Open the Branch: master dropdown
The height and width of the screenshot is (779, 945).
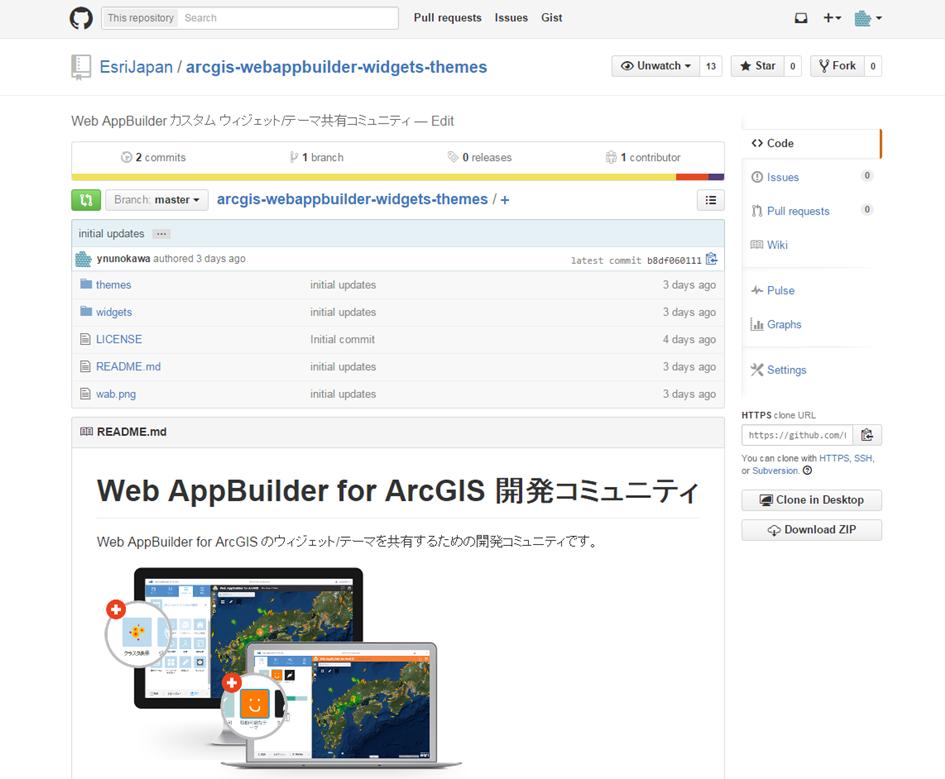[x=157, y=200]
